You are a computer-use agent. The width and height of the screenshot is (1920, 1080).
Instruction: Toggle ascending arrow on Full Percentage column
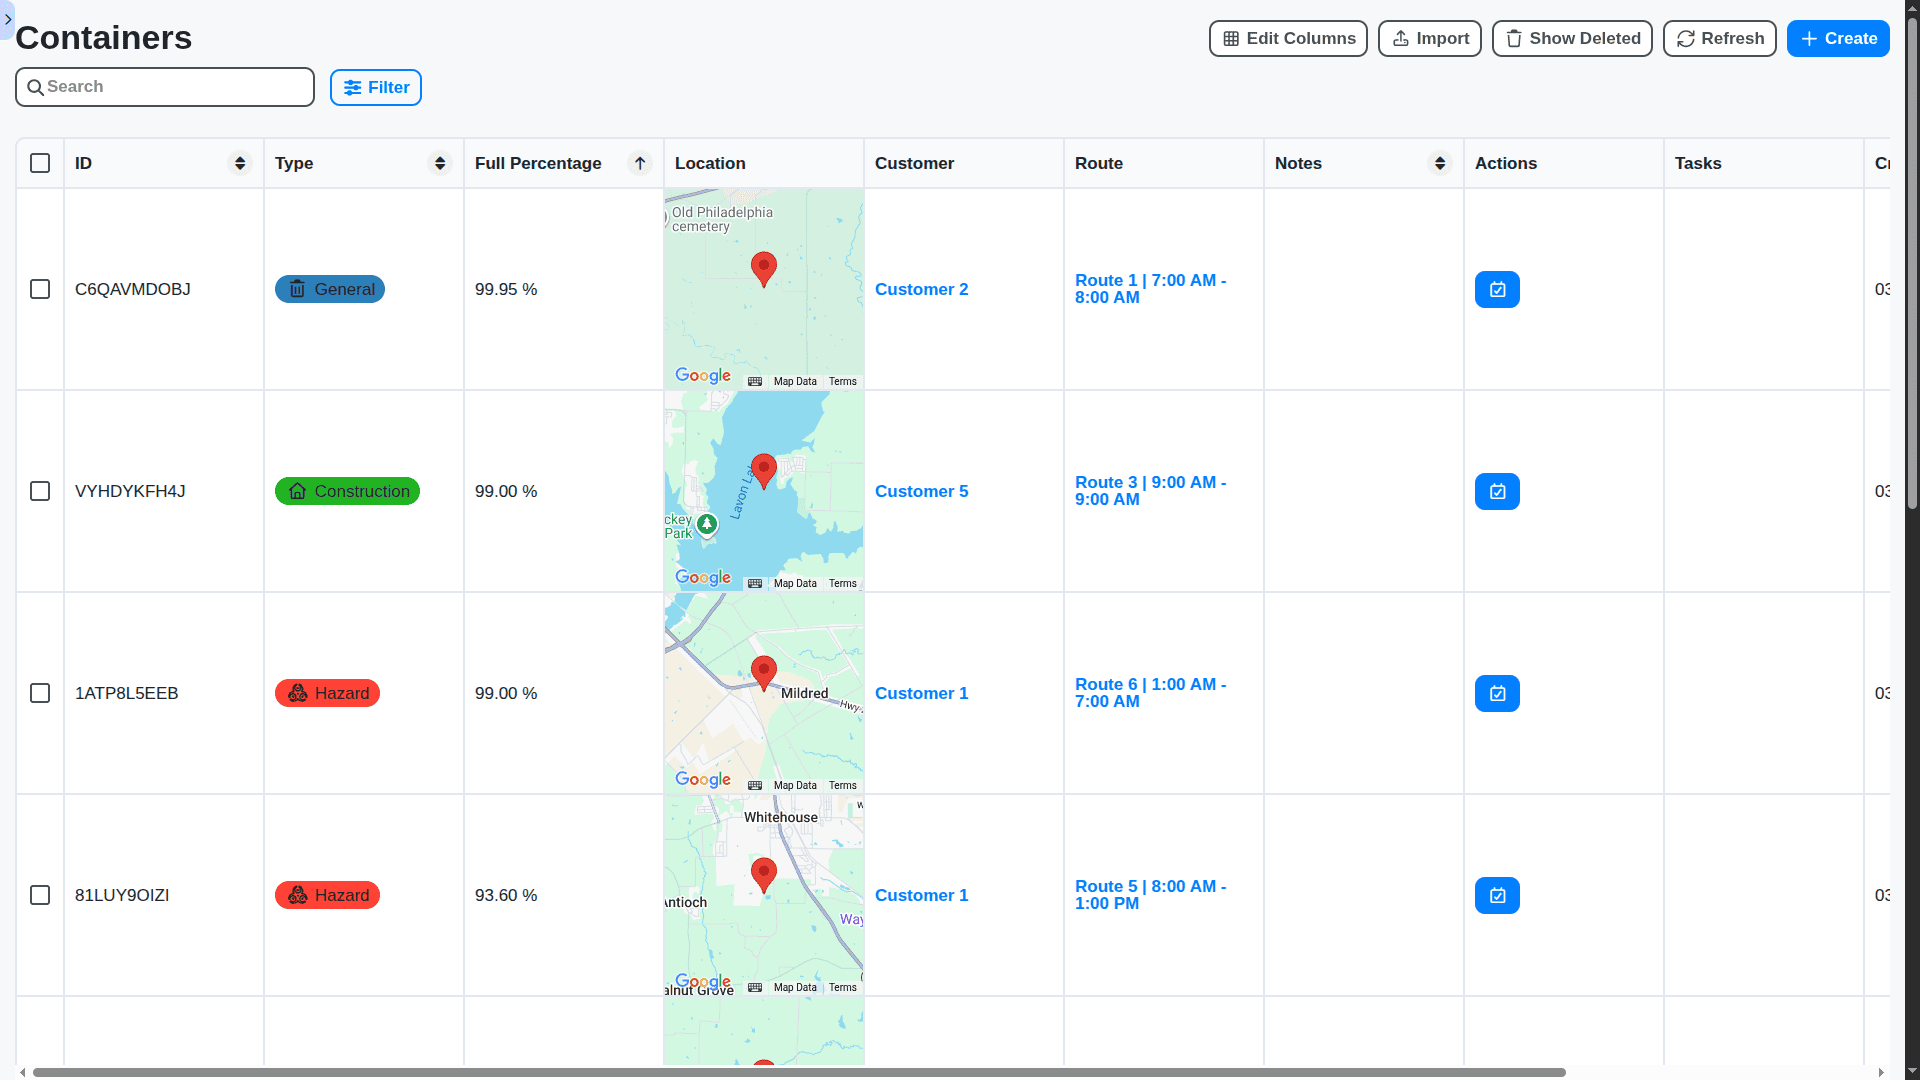tap(640, 163)
